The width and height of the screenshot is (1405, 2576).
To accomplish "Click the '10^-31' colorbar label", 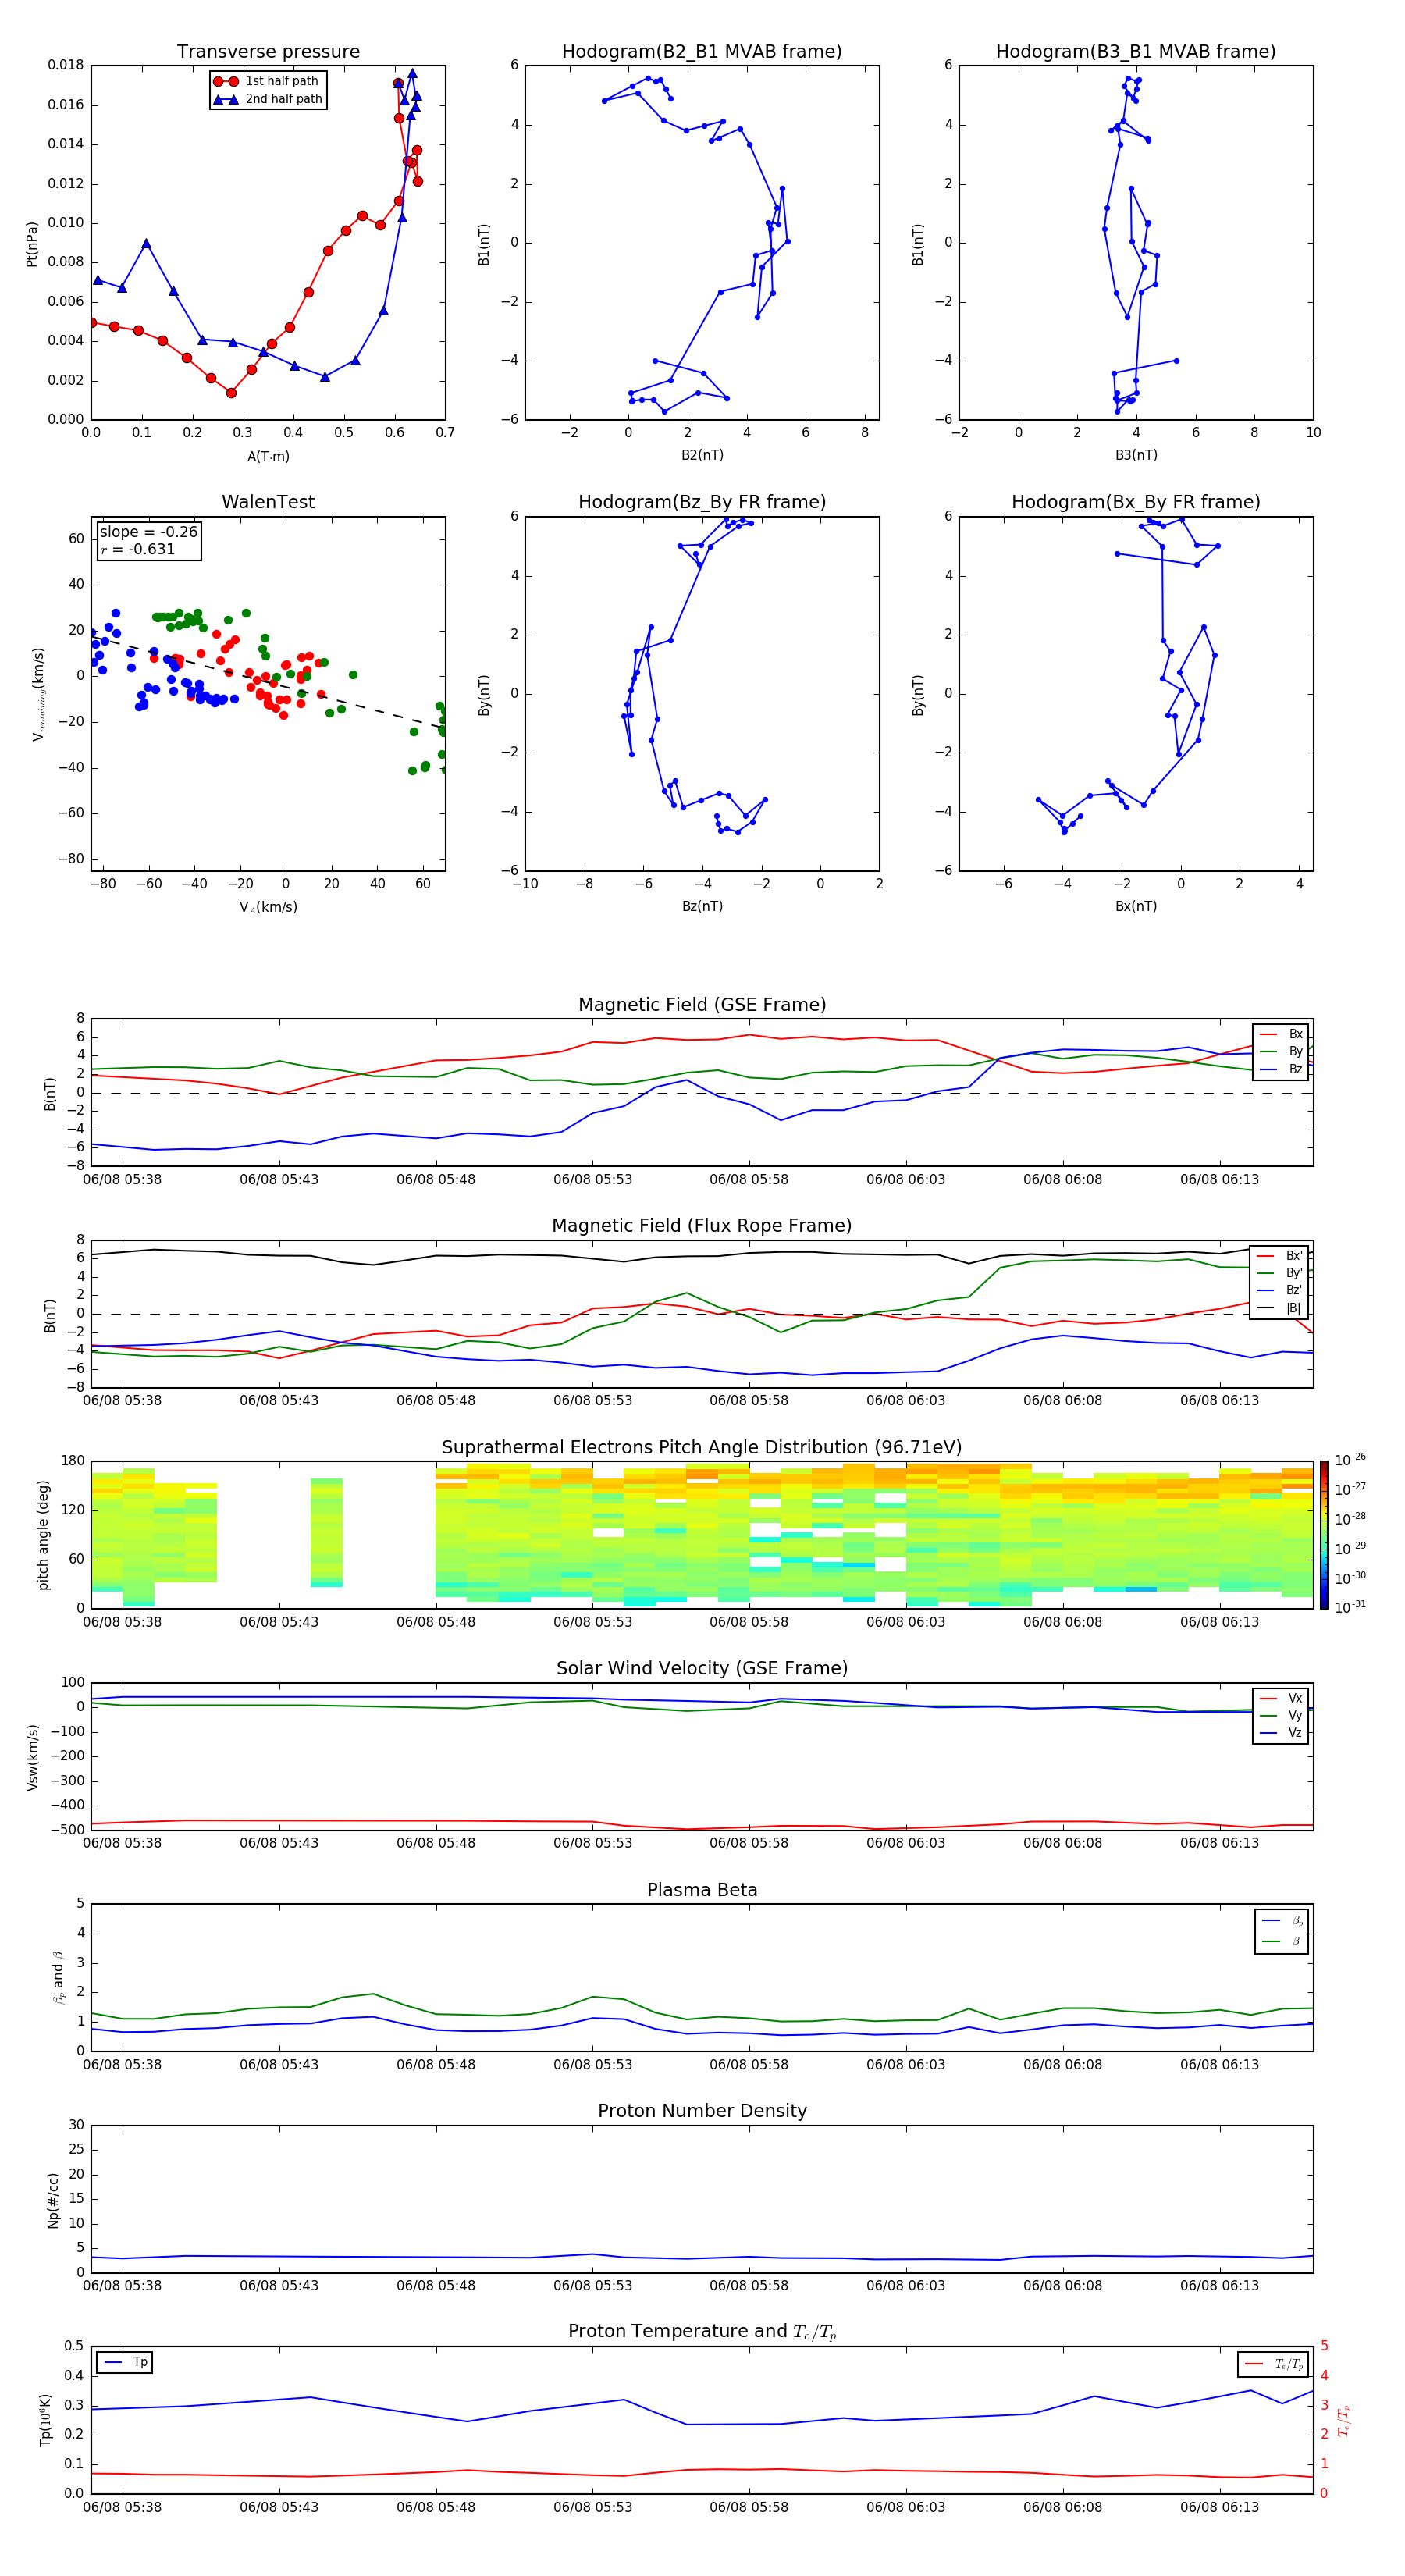I will pyautogui.click(x=1350, y=1607).
